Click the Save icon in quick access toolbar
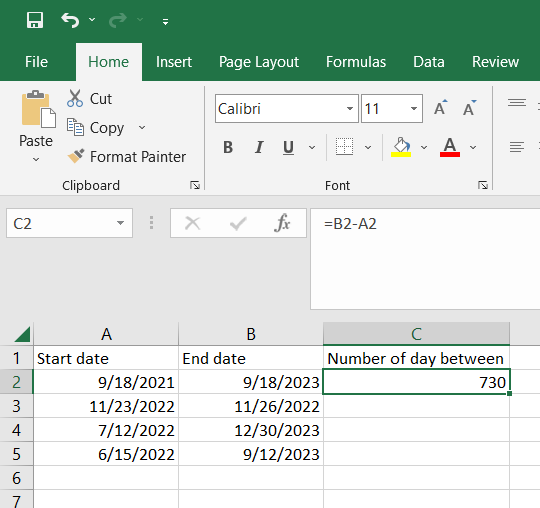 click(35, 20)
